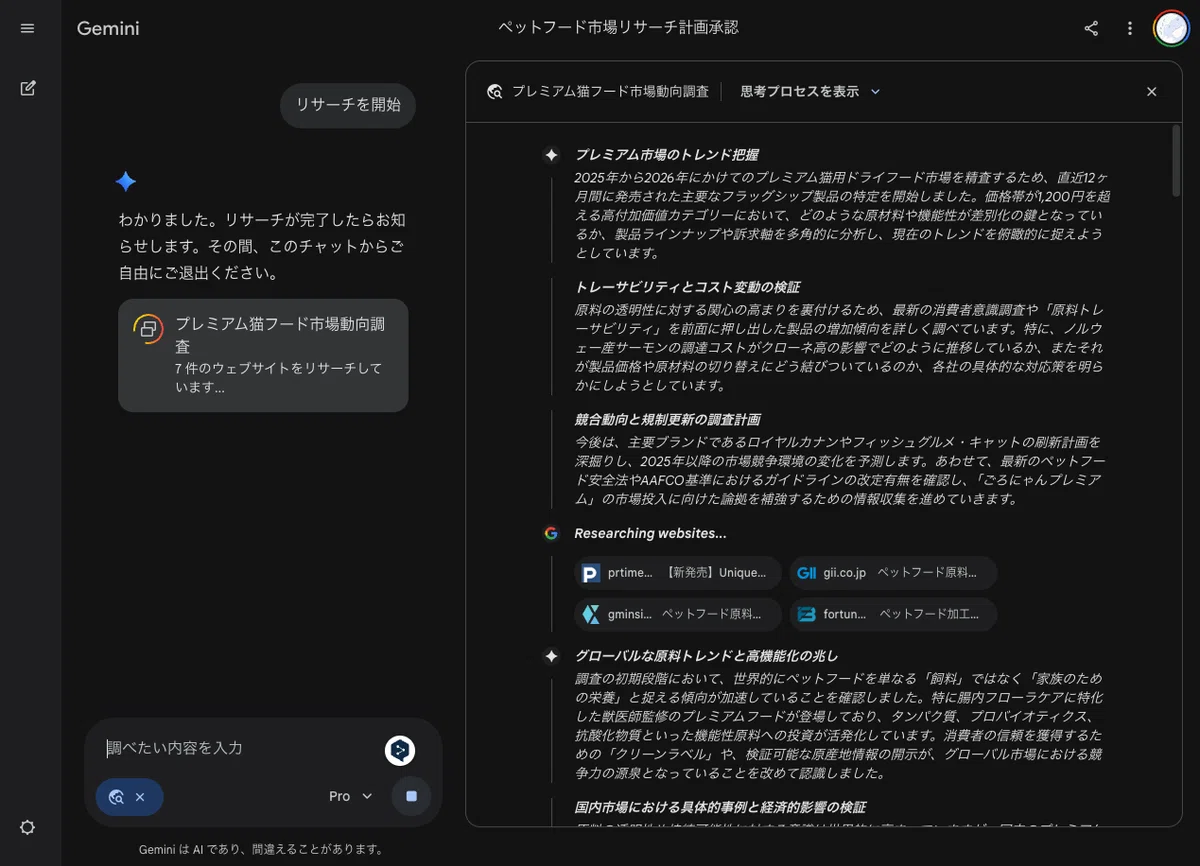
Task: Open the プレミアム猫フード市場動向調査 research card
Action: pyautogui.click(x=263, y=355)
